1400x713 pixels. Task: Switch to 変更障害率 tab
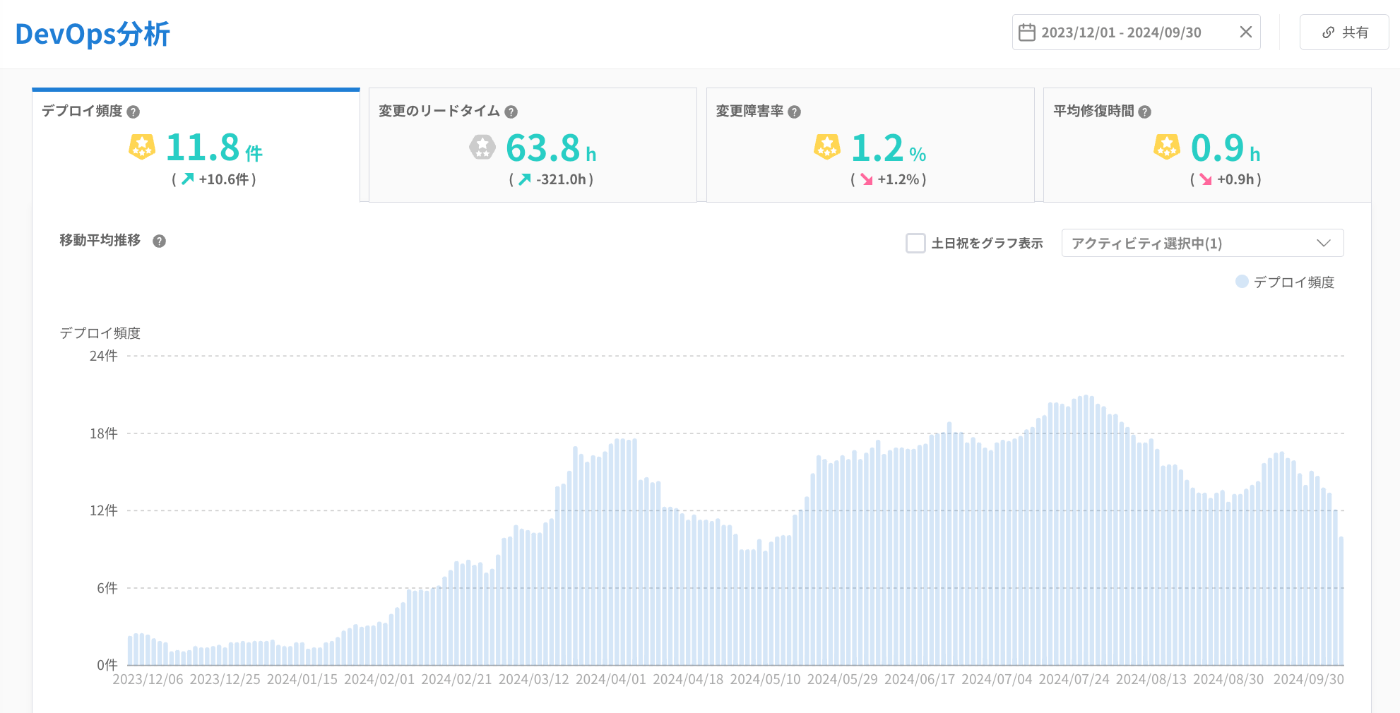point(870,145)
